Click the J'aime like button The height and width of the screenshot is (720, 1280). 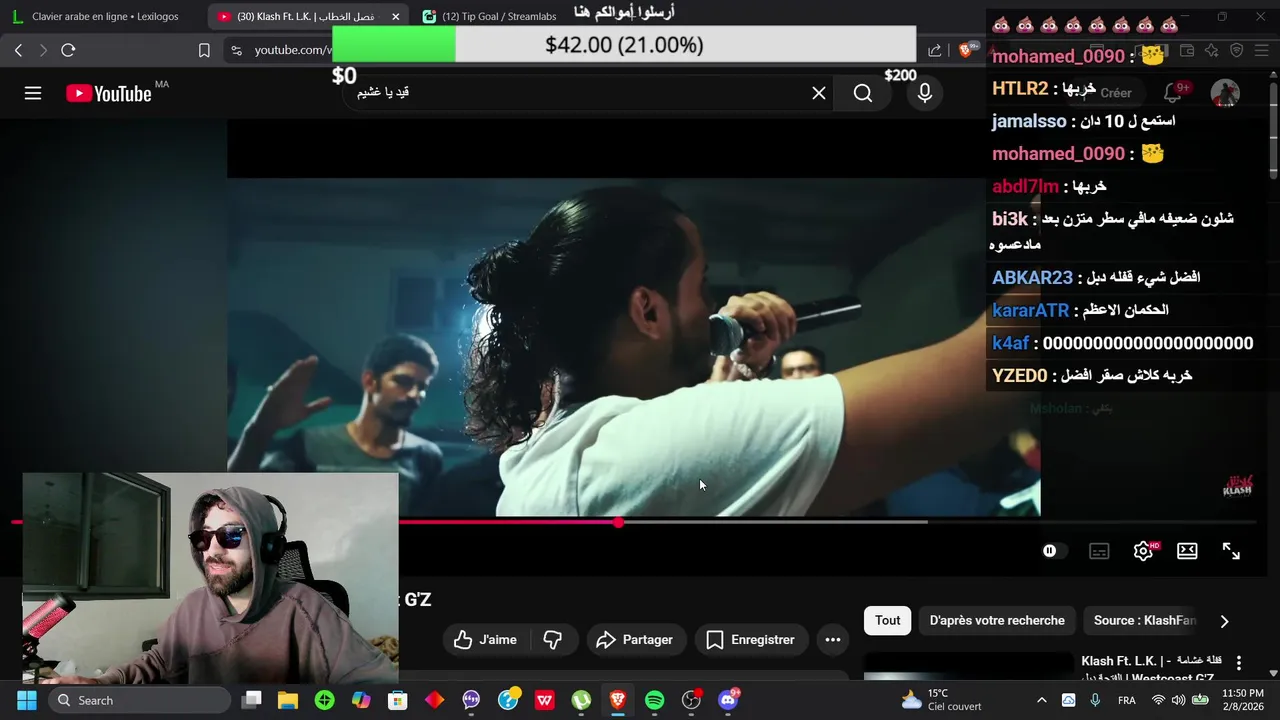tap(486, 640)
